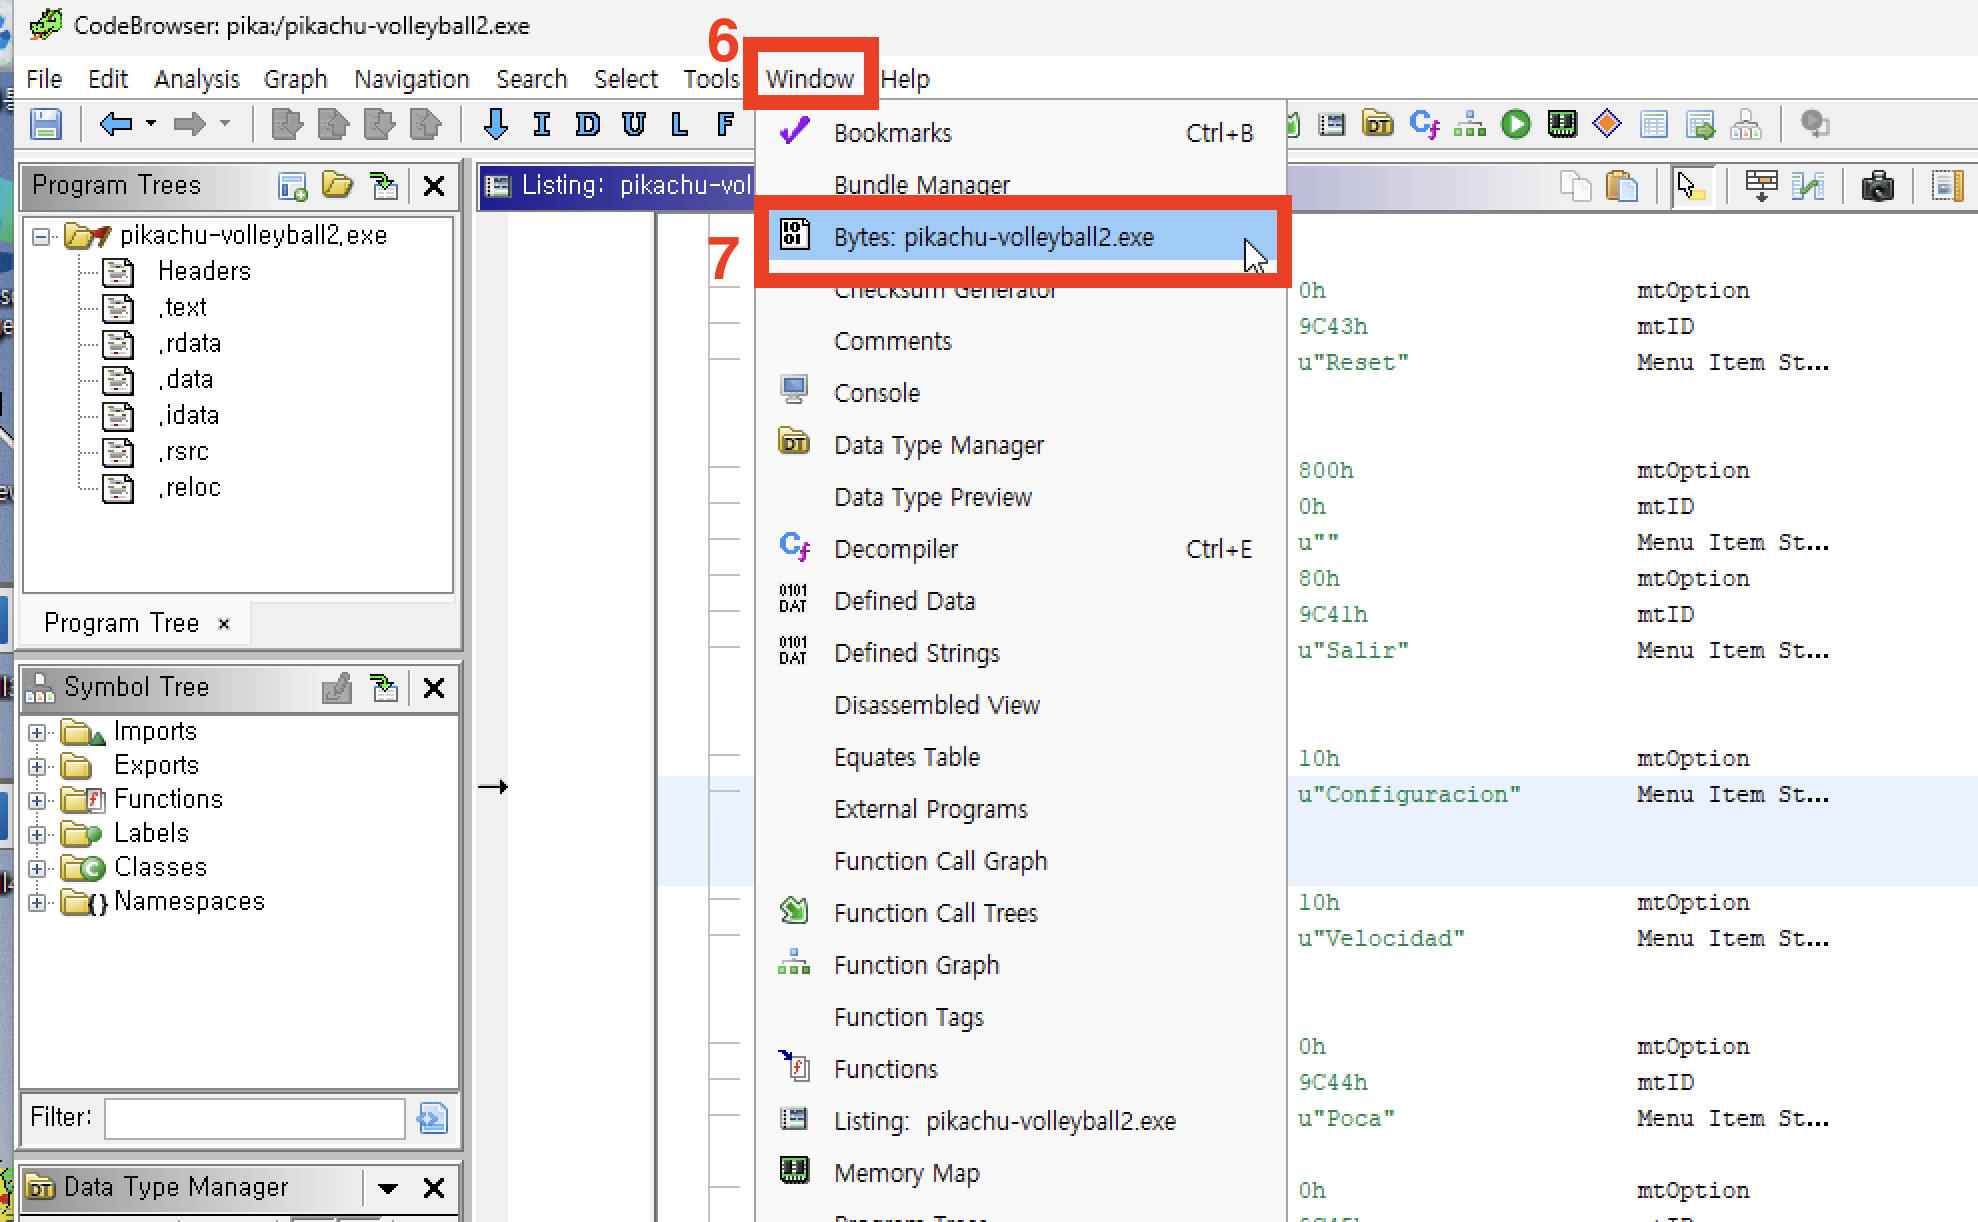Expand the Namespaces folder
Image resolution: width=1978 pixels, height=1222 pixels.
(37, 903)
